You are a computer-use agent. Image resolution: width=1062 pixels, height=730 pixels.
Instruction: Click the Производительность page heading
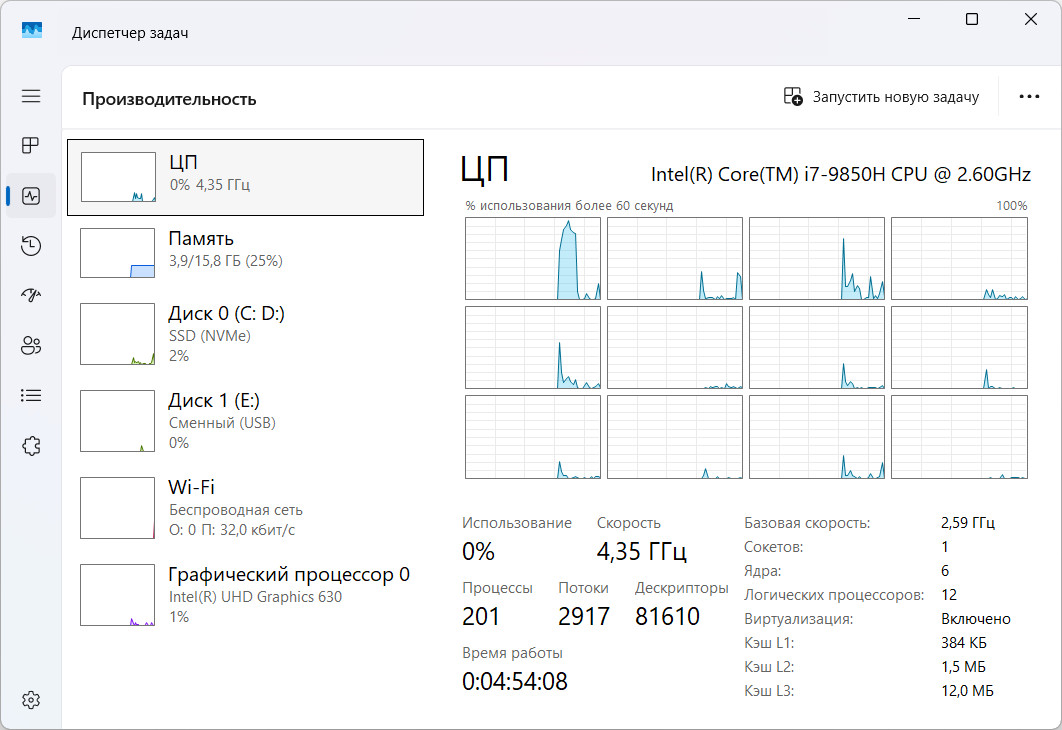pos(169,99)
